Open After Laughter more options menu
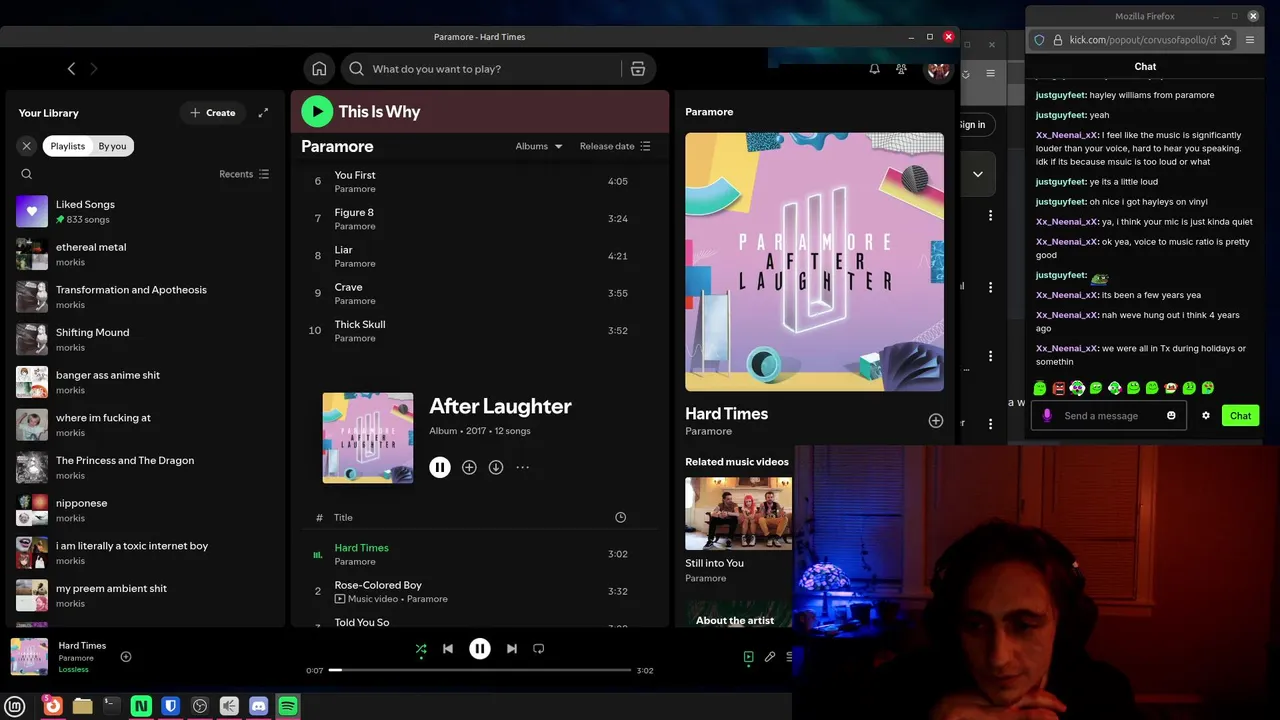Viewport: 1280px width, 720px height. coord(522,467)
